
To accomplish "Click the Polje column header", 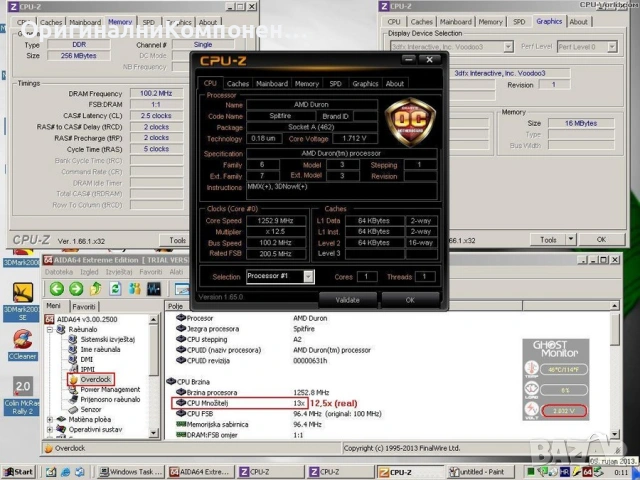I will [176, 306].
